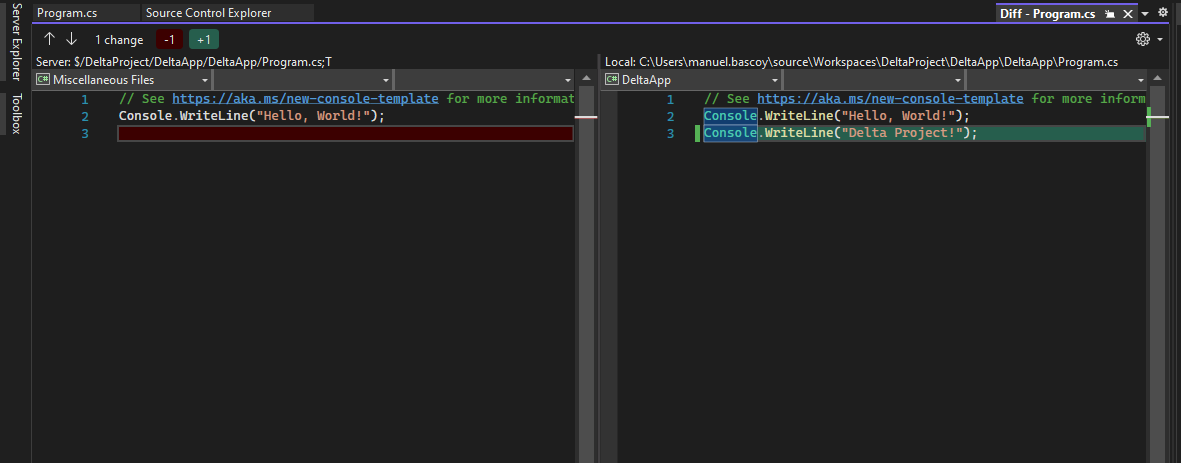Click the green +1 additions badge
The image size is (1181, 463).
coord(203,40)
